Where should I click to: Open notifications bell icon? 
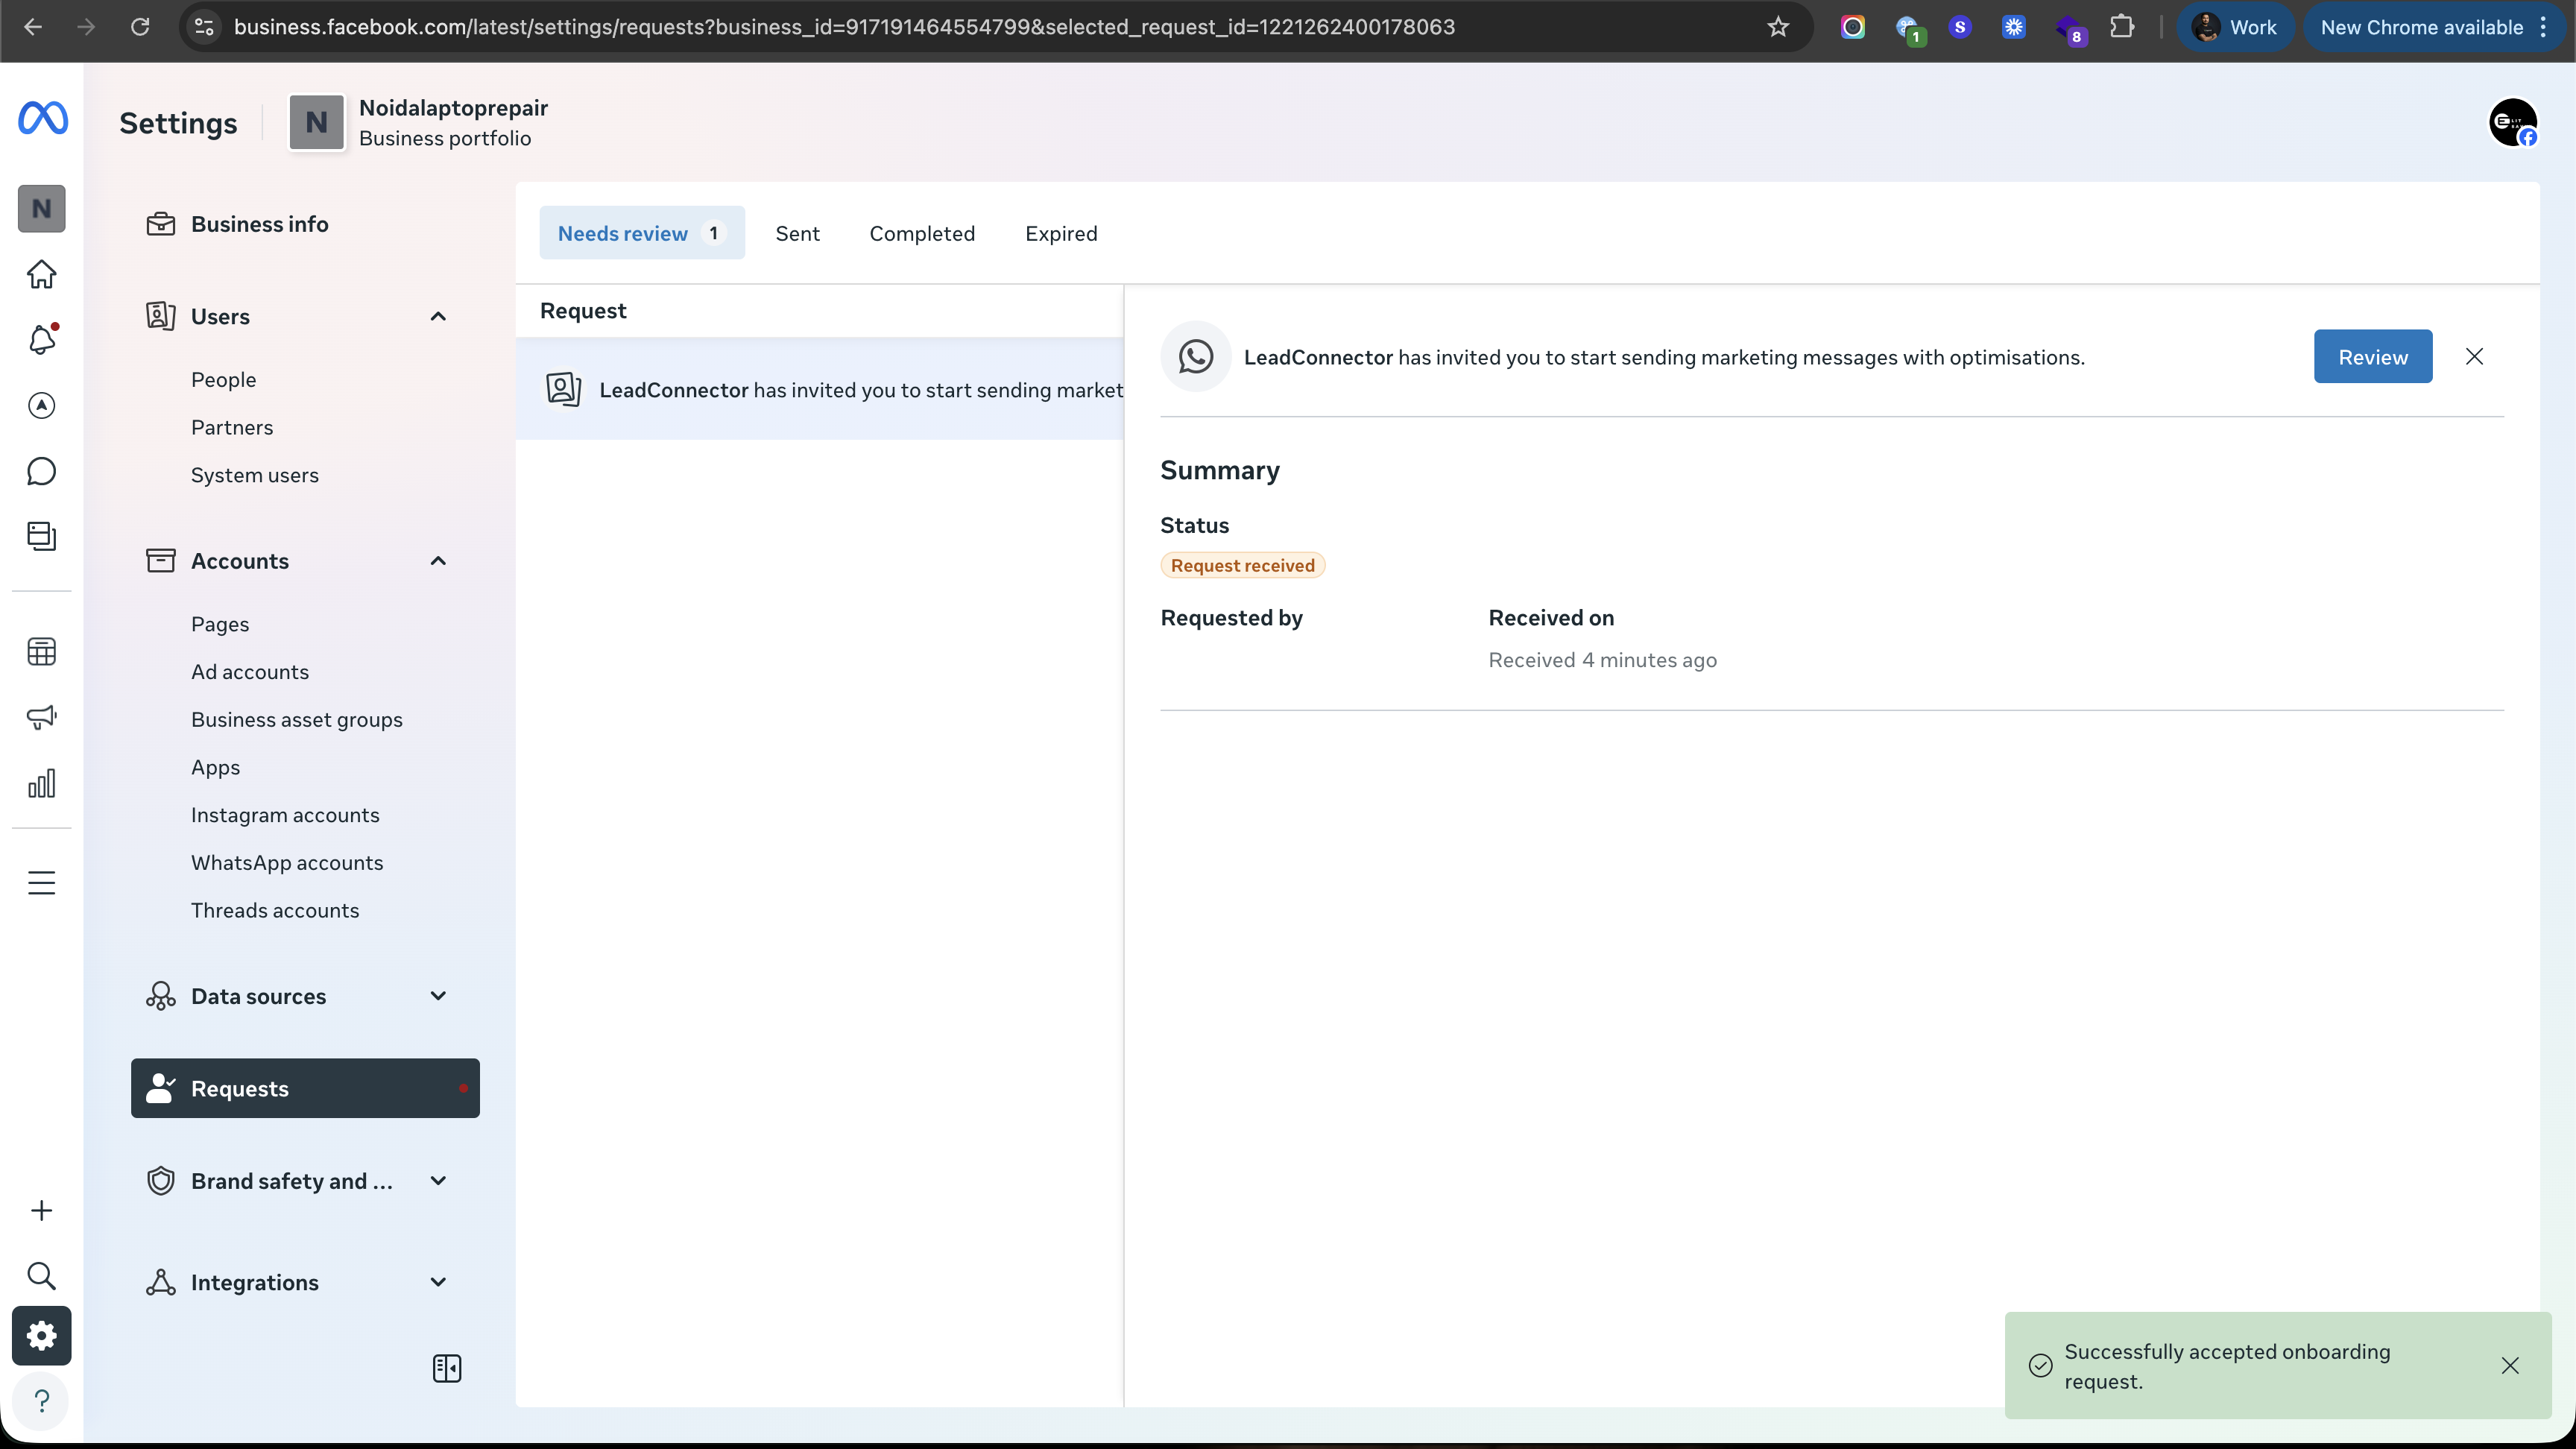point(41,340)
